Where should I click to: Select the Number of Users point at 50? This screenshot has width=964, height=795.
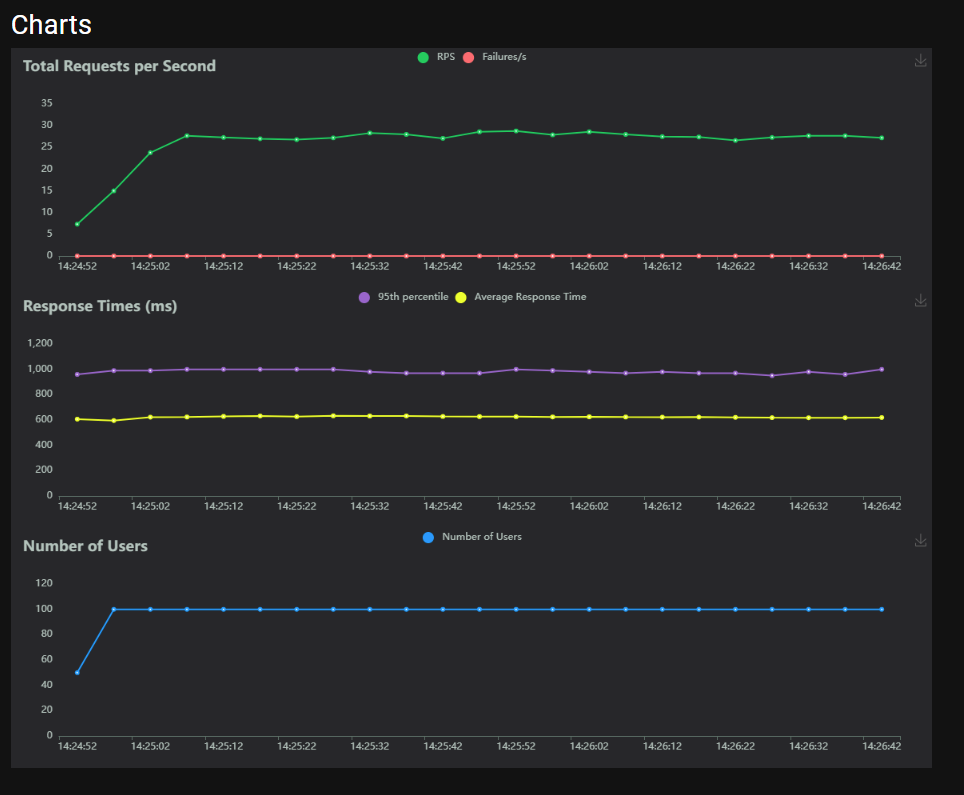[77, 672]
